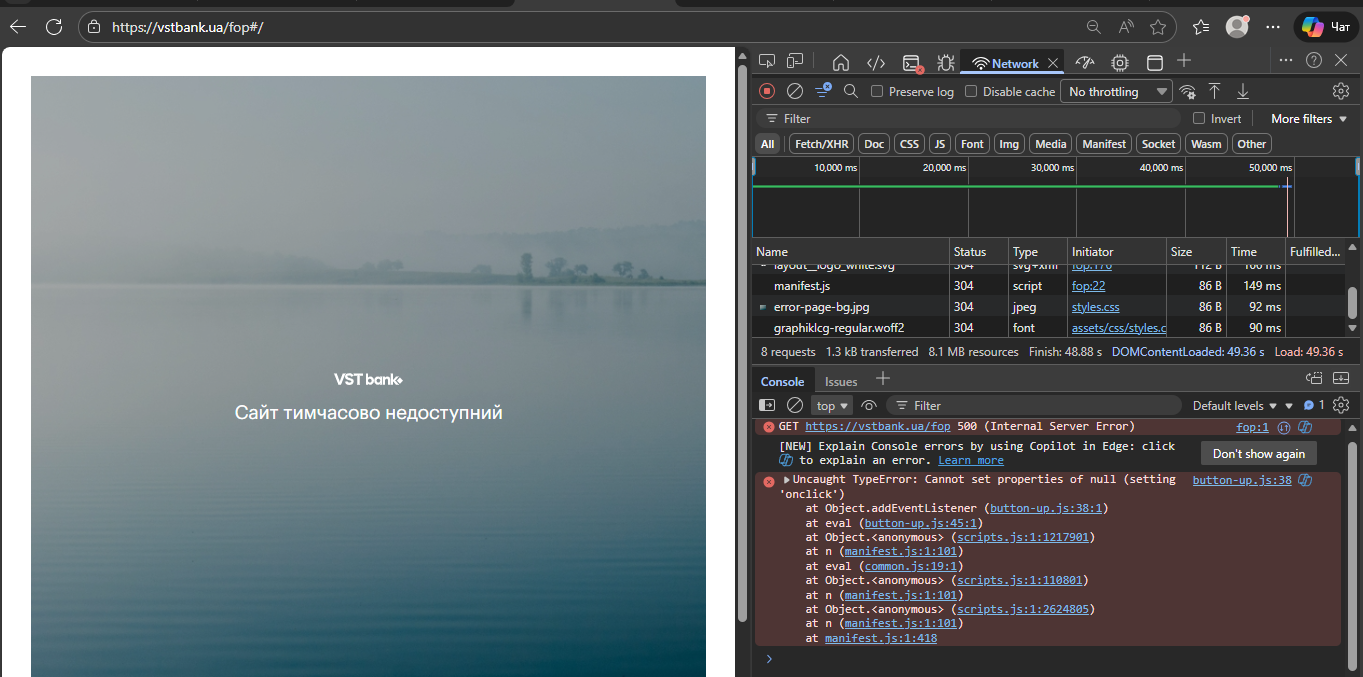The height and width of the screenshot is (677, 1363).
Task: Expand the More filters dropdown
Action: click(1309, 118)
